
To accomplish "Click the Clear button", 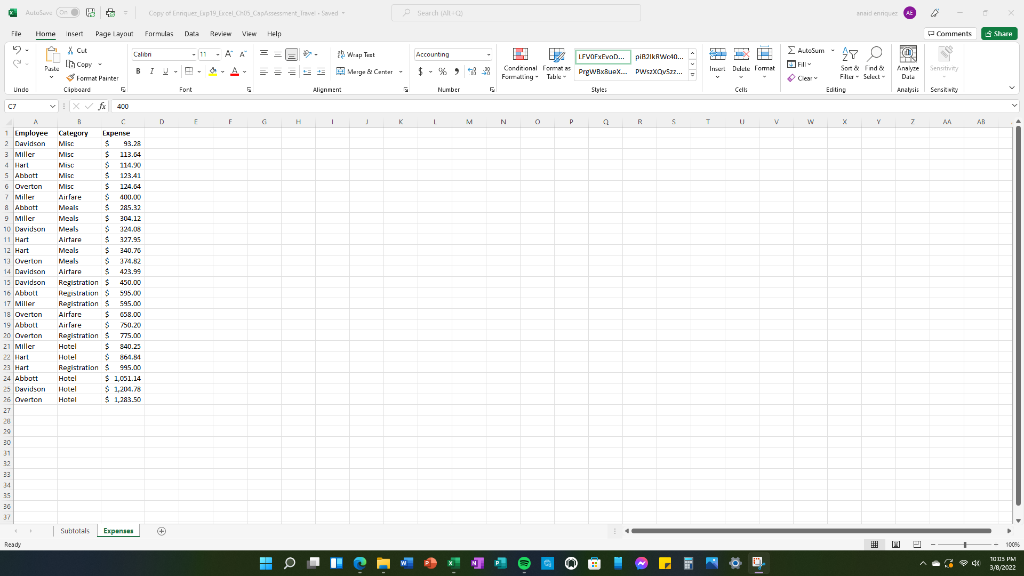I will pyautogui.click(x=802, y=78).
